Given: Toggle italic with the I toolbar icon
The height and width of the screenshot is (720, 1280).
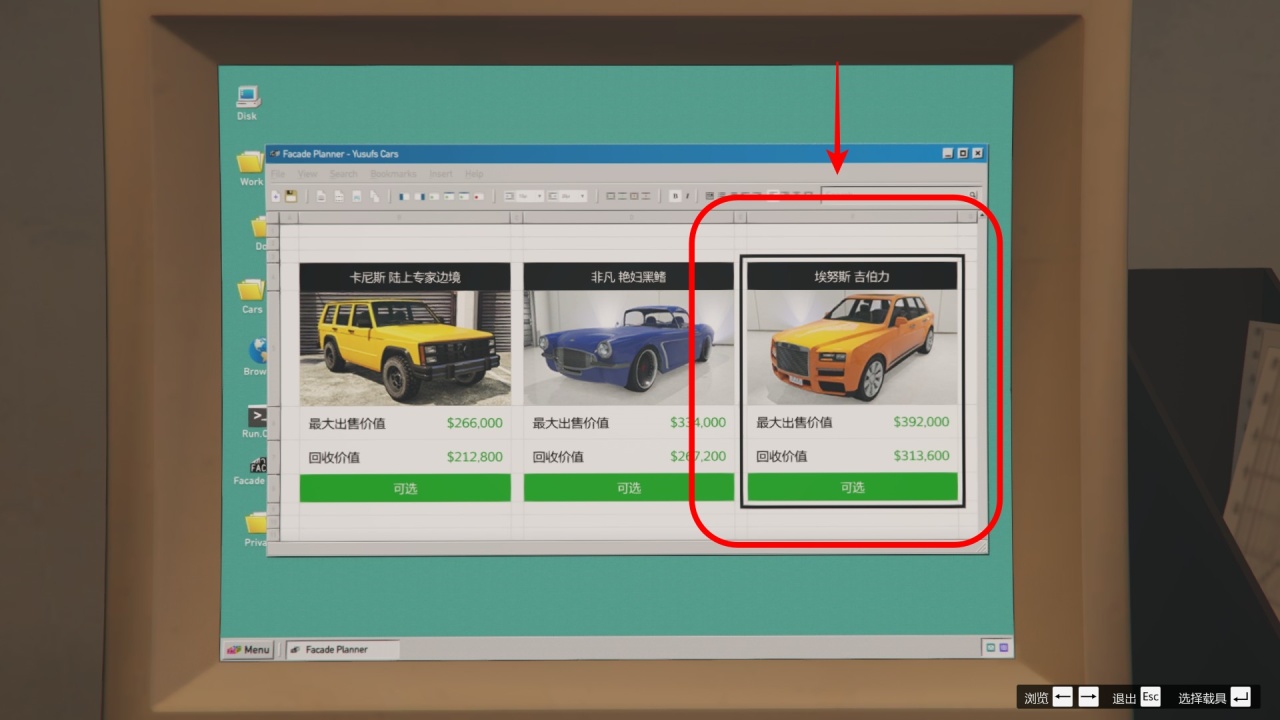Looking at the screenshot, I should pyautogui.click(x=688, y=196).
